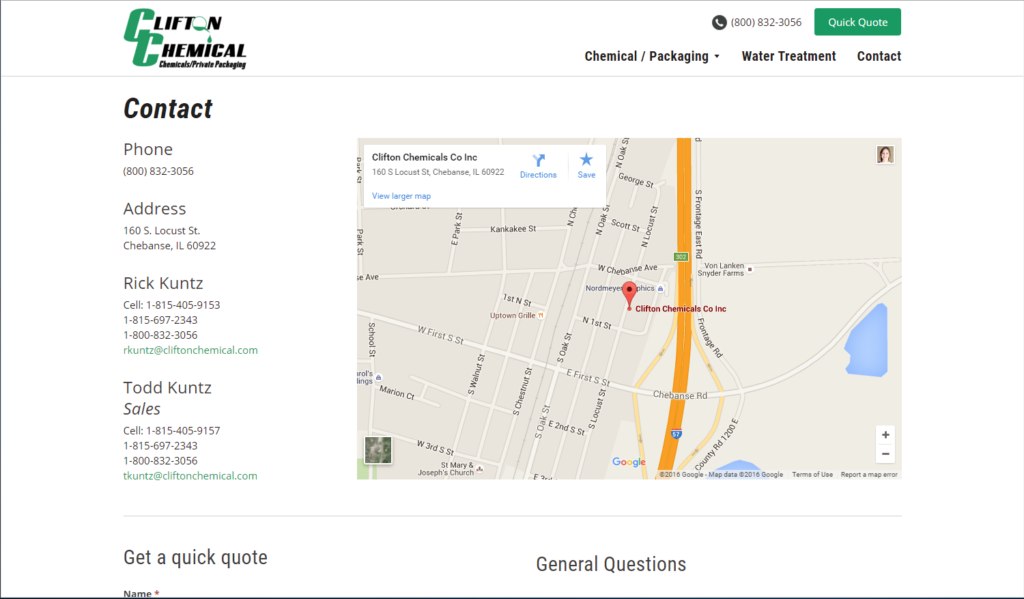The width and height of the screenshot is (1024, 599).
Task: Click the Chebanse, IL 60922 address line
Action: pyautogui.click(x=170, y=246)
